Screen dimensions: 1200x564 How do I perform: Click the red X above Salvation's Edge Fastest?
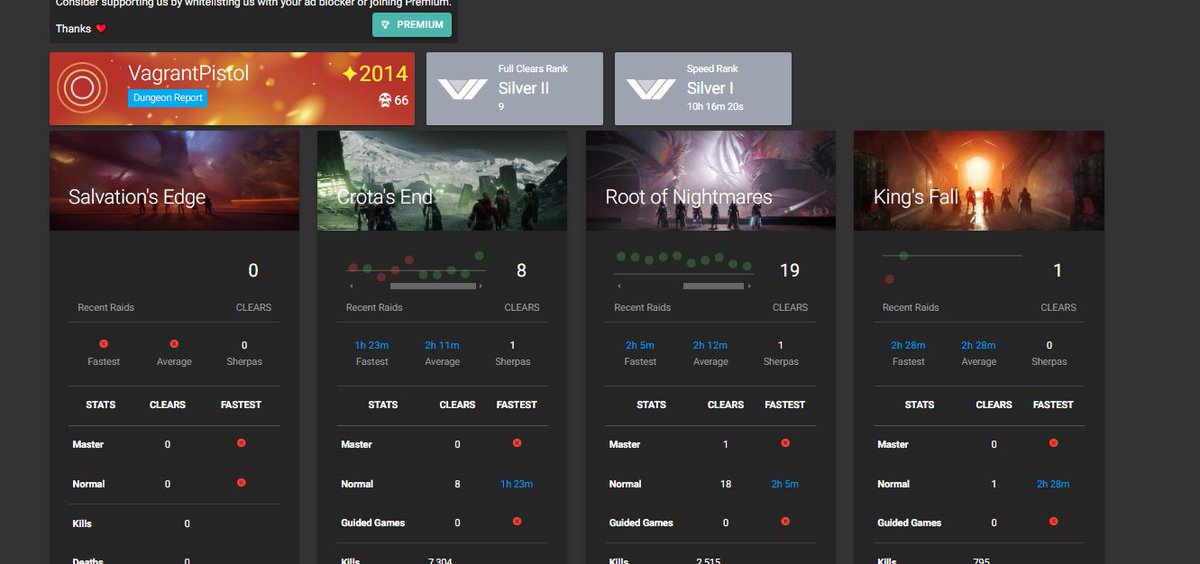point(103,344)
